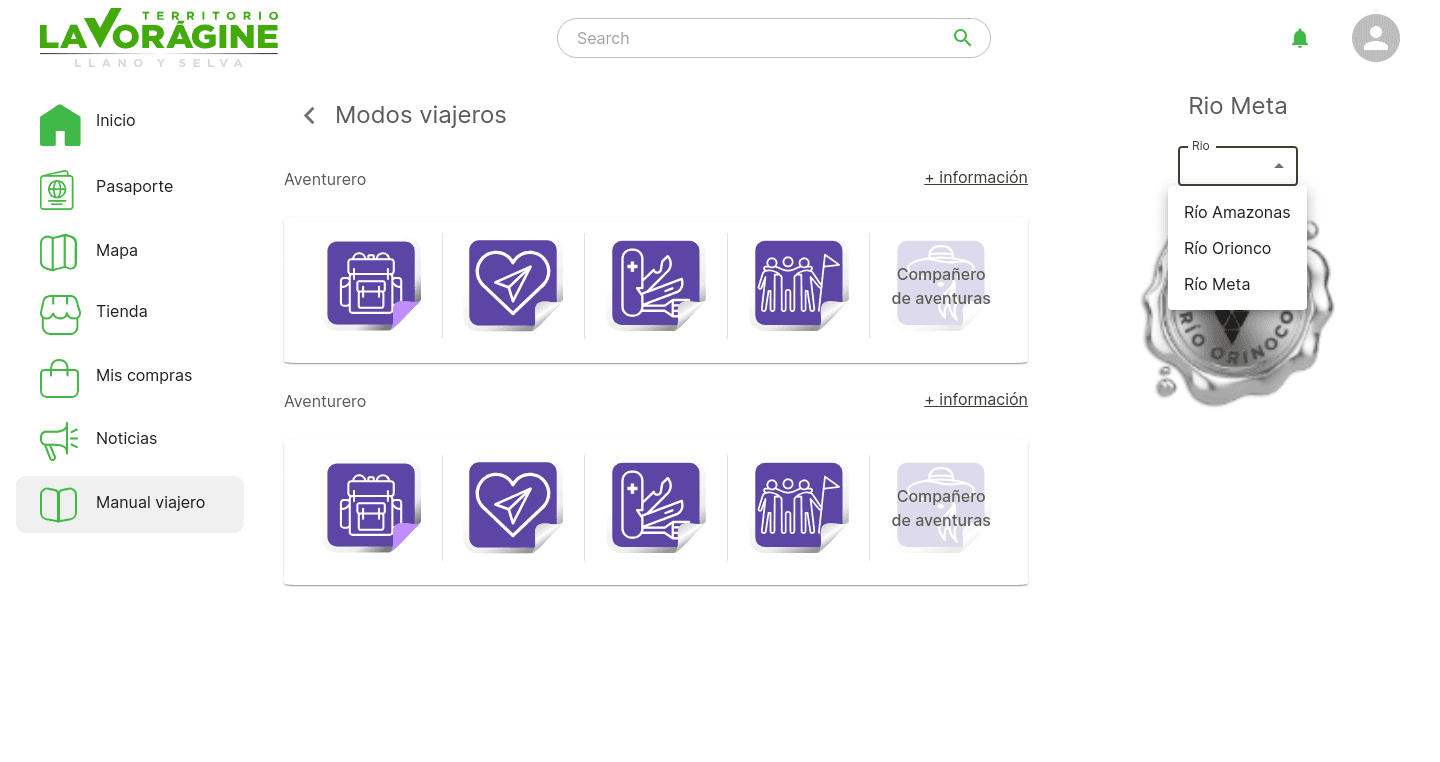Viewport: 1440px width, 762px height.
Task: Open second + información link
Action: point(976,399)
